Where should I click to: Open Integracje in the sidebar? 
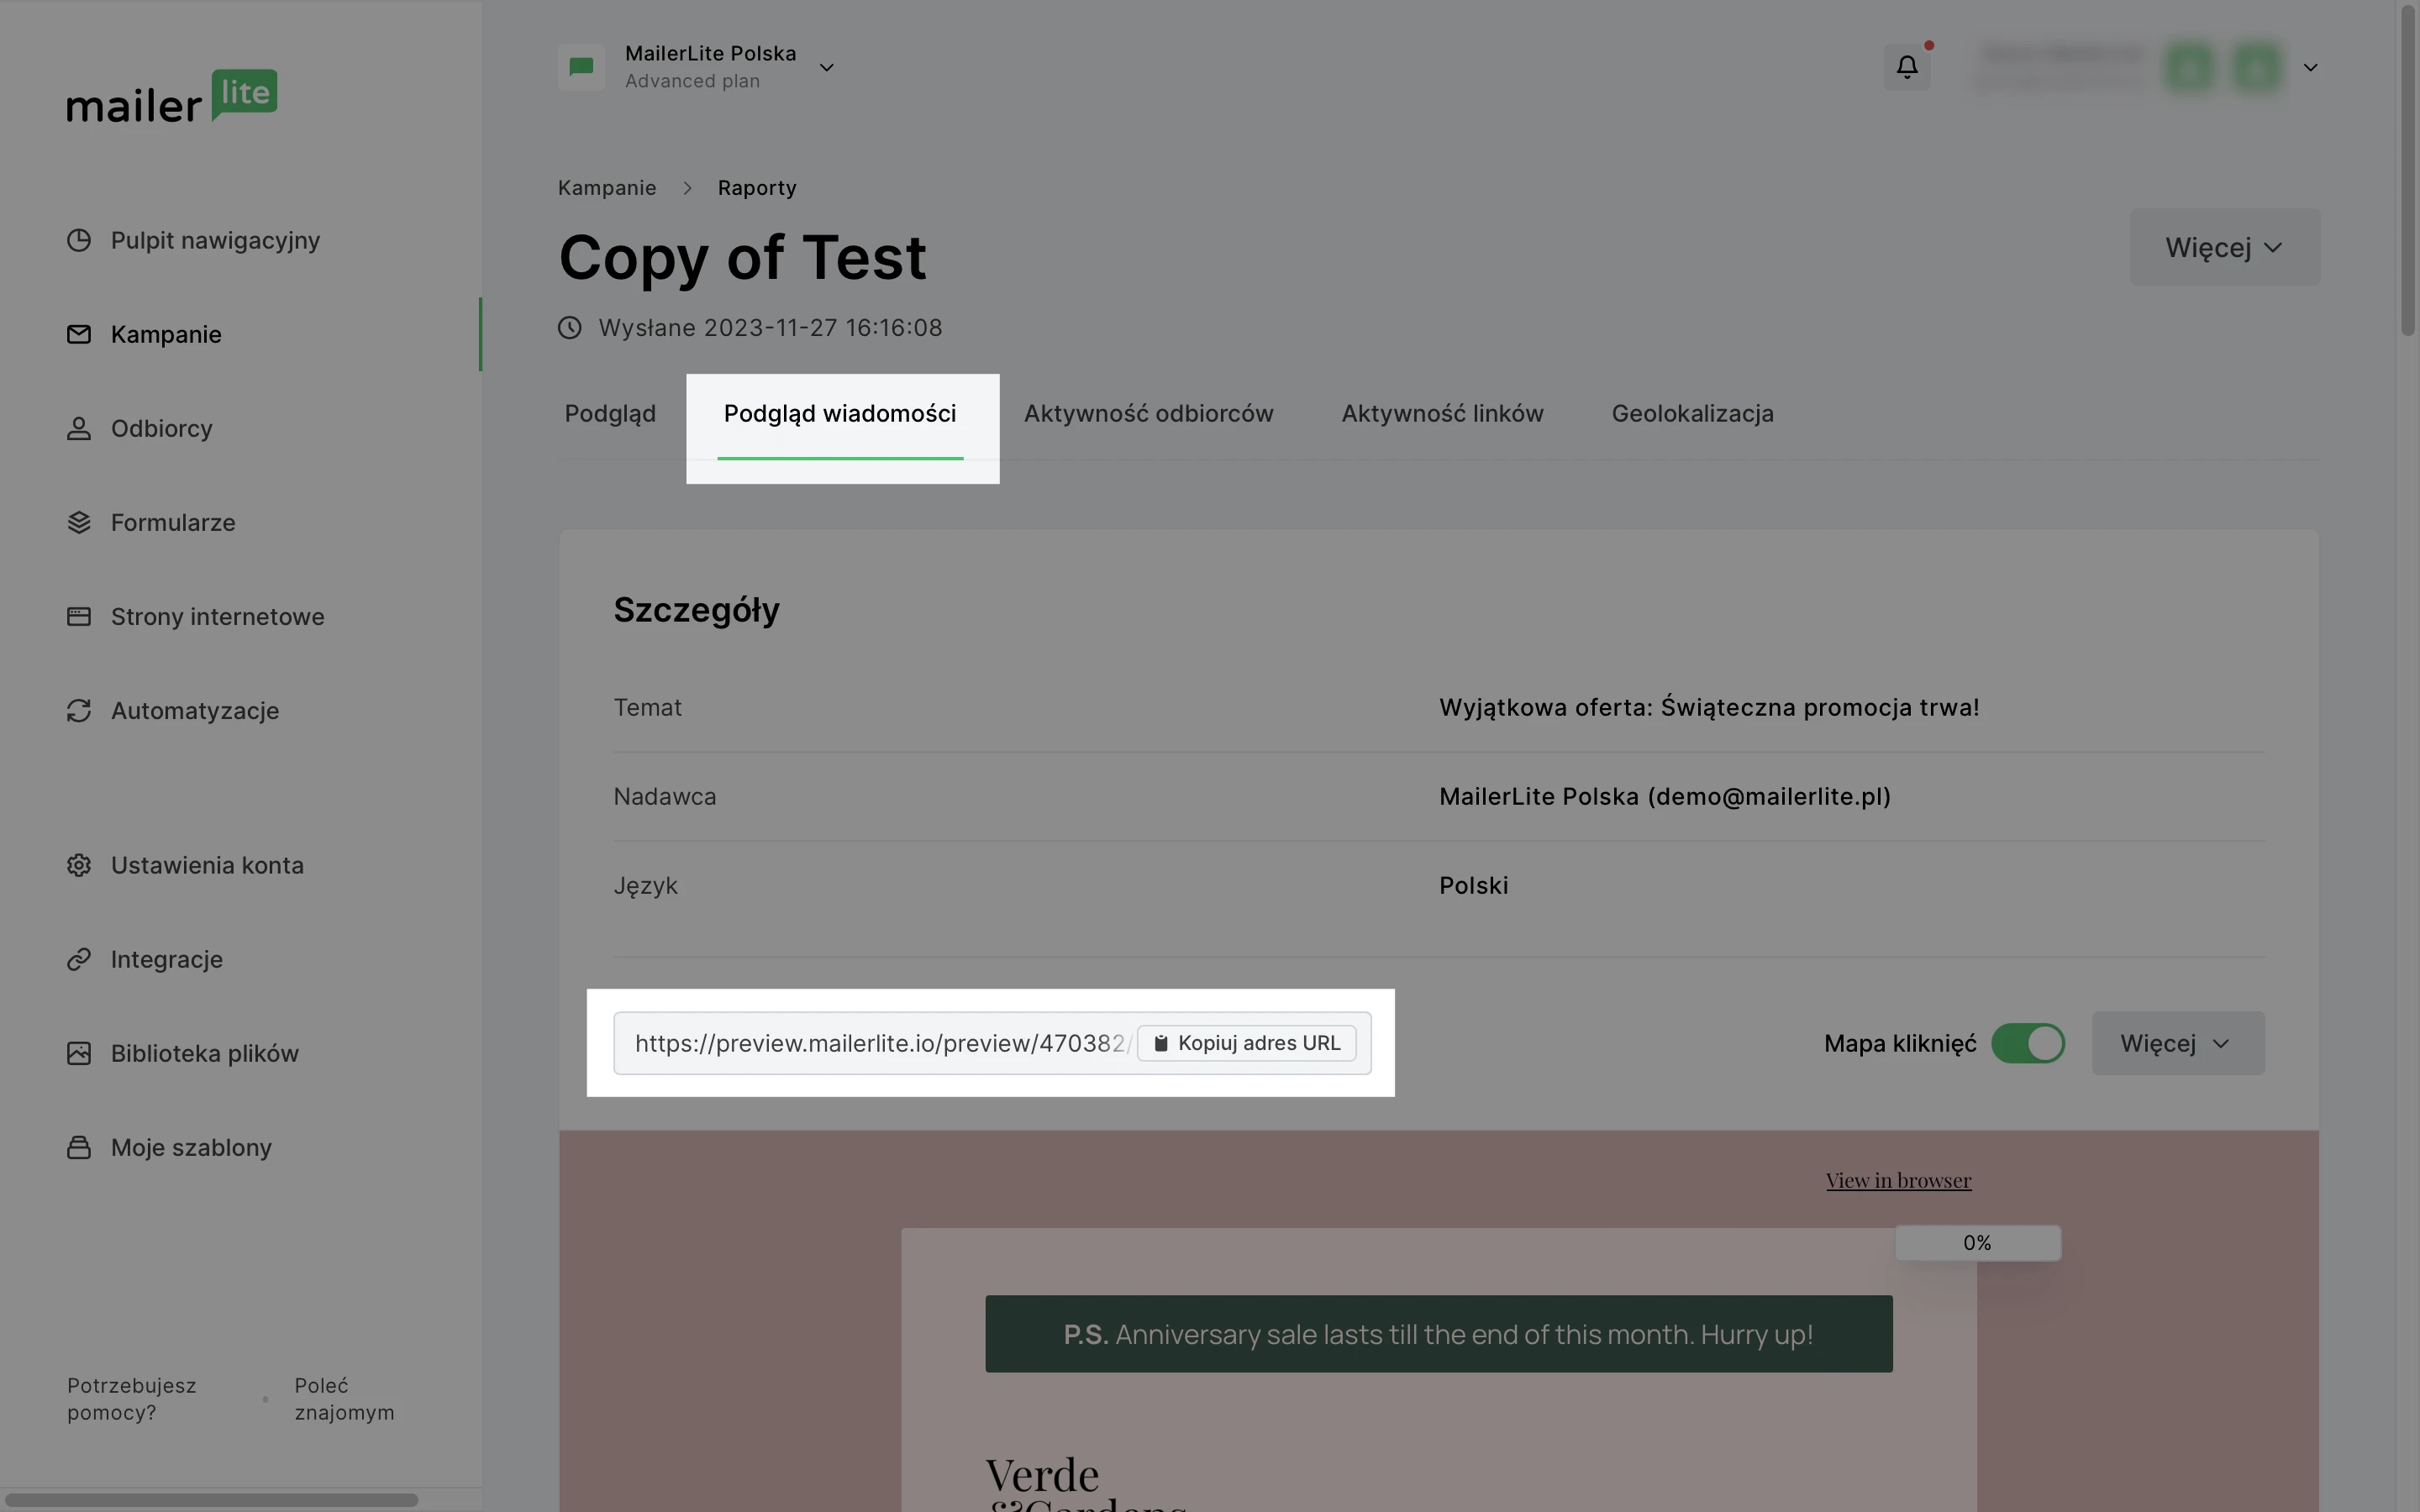(166, 959)
